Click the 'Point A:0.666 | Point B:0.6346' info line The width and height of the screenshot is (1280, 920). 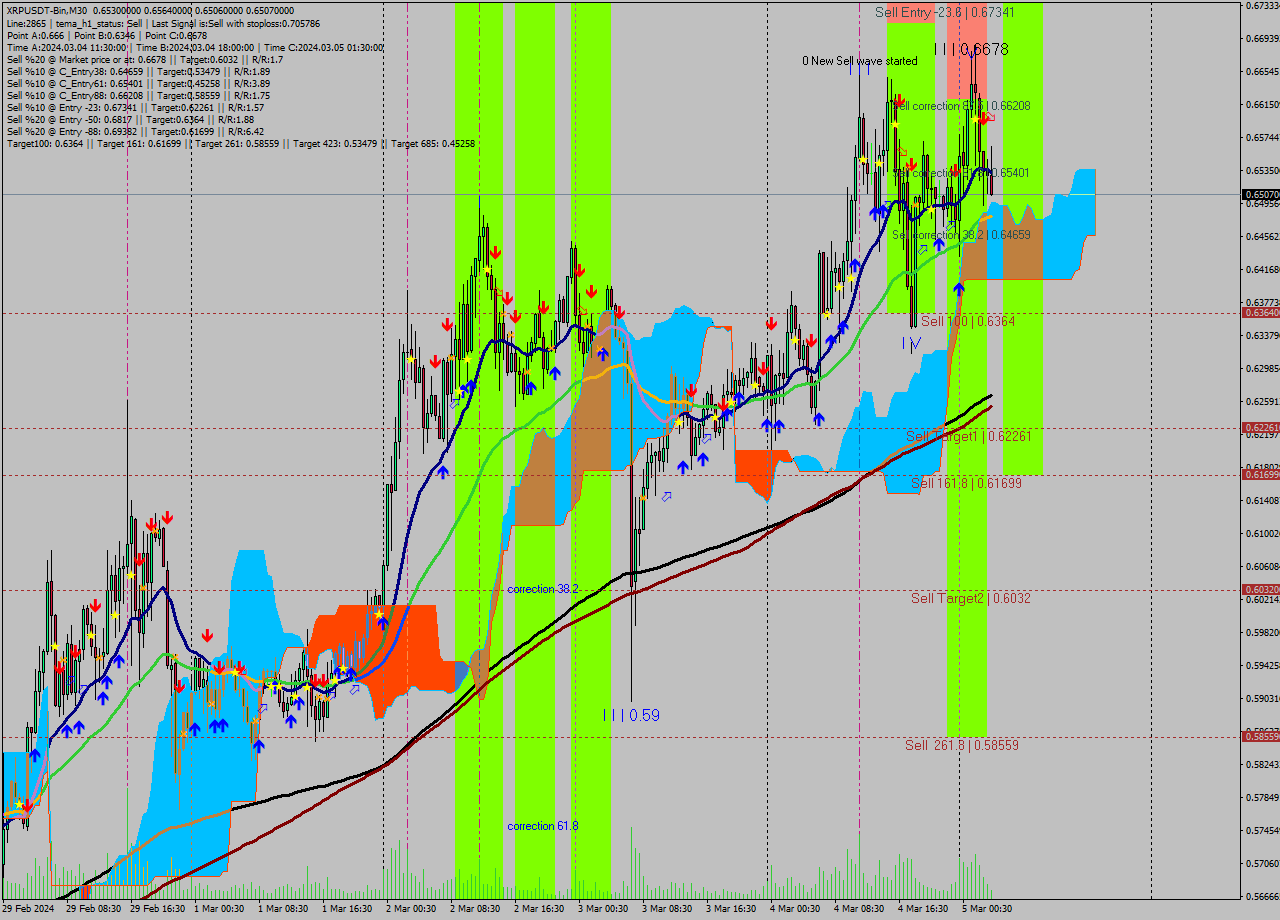click(107, 35)
